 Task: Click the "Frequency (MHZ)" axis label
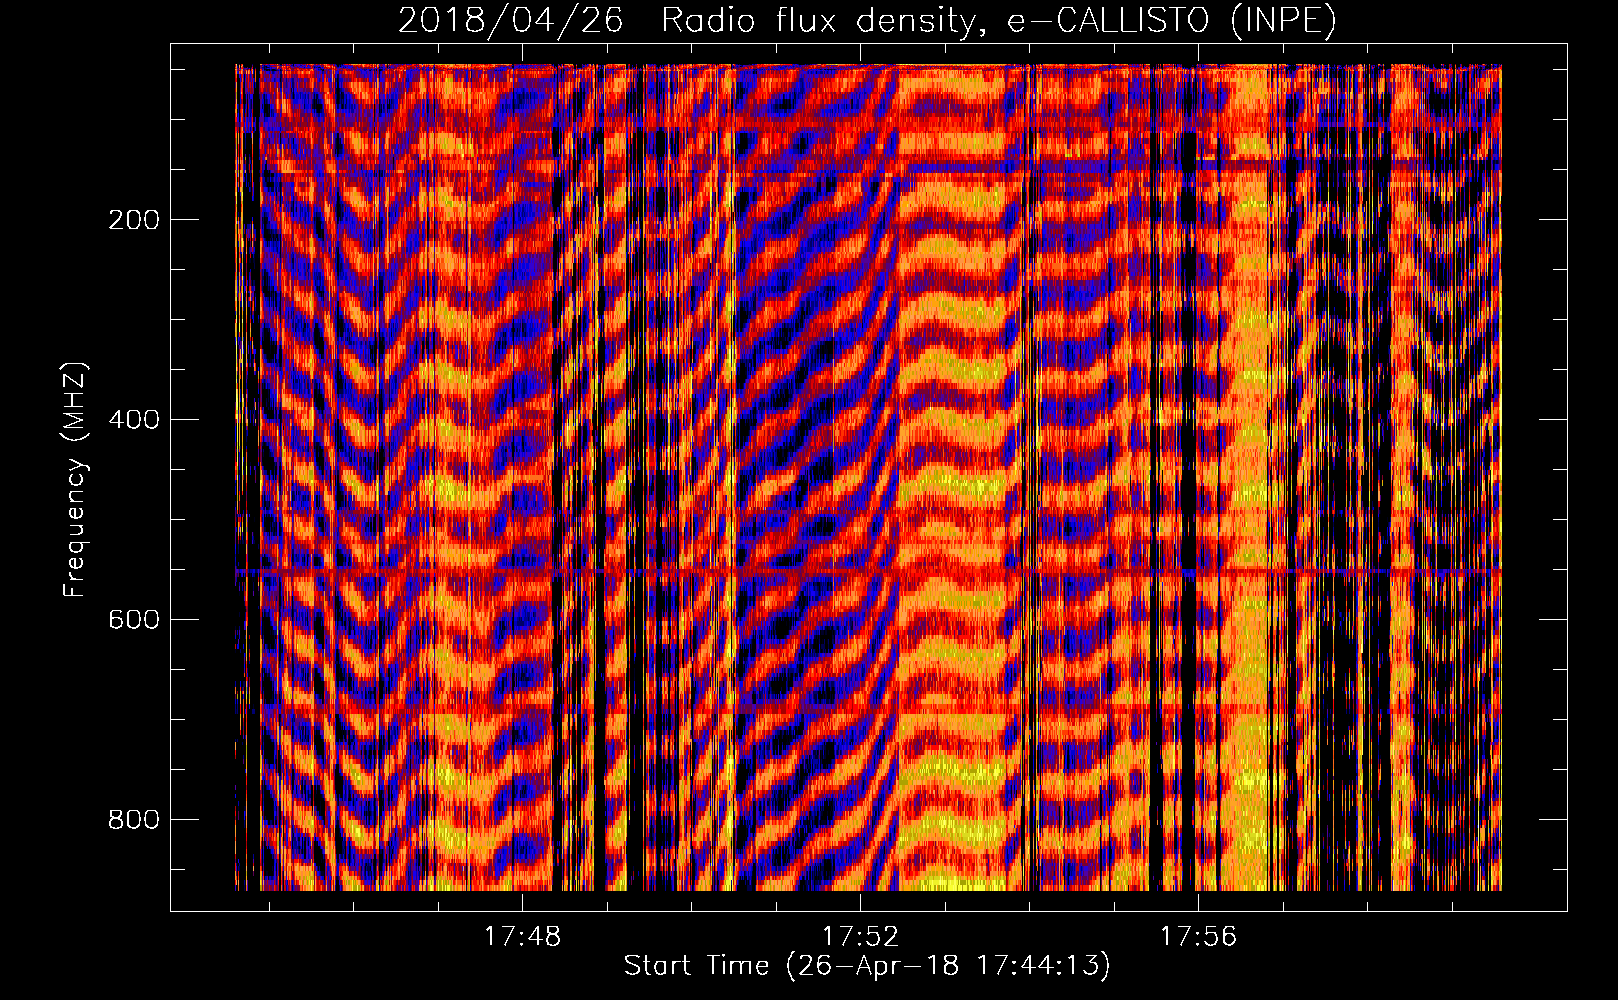coord(75,479)
